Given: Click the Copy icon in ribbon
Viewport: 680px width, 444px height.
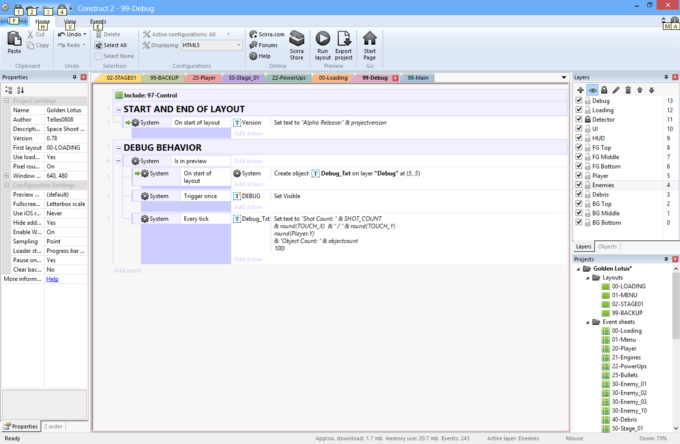Looking at the screenshot, I should 30,45.
